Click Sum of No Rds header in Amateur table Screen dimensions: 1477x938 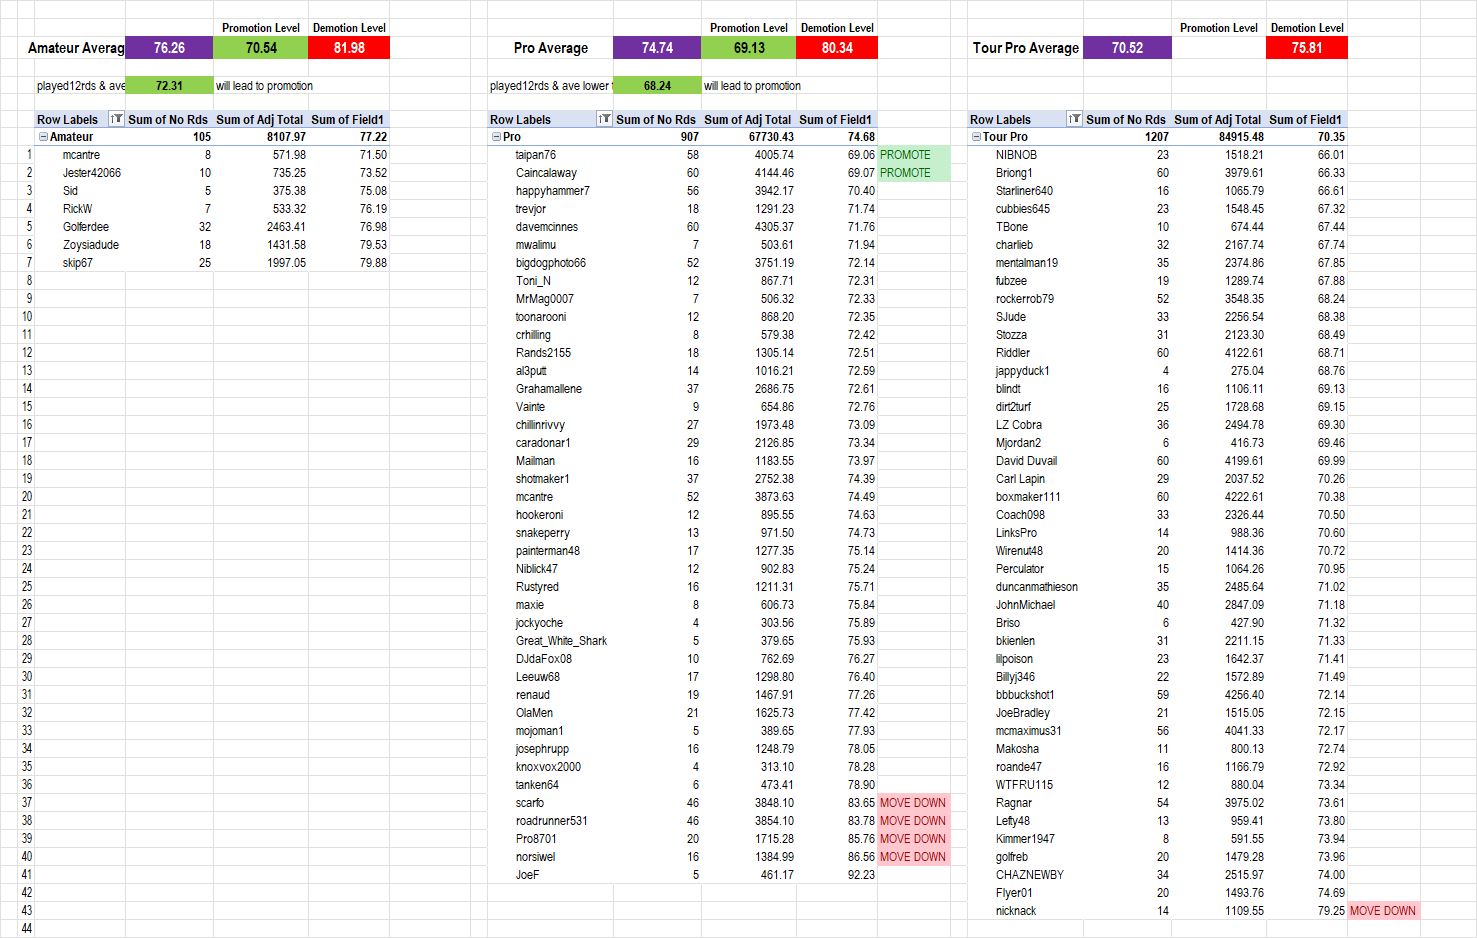pos(168,119)
